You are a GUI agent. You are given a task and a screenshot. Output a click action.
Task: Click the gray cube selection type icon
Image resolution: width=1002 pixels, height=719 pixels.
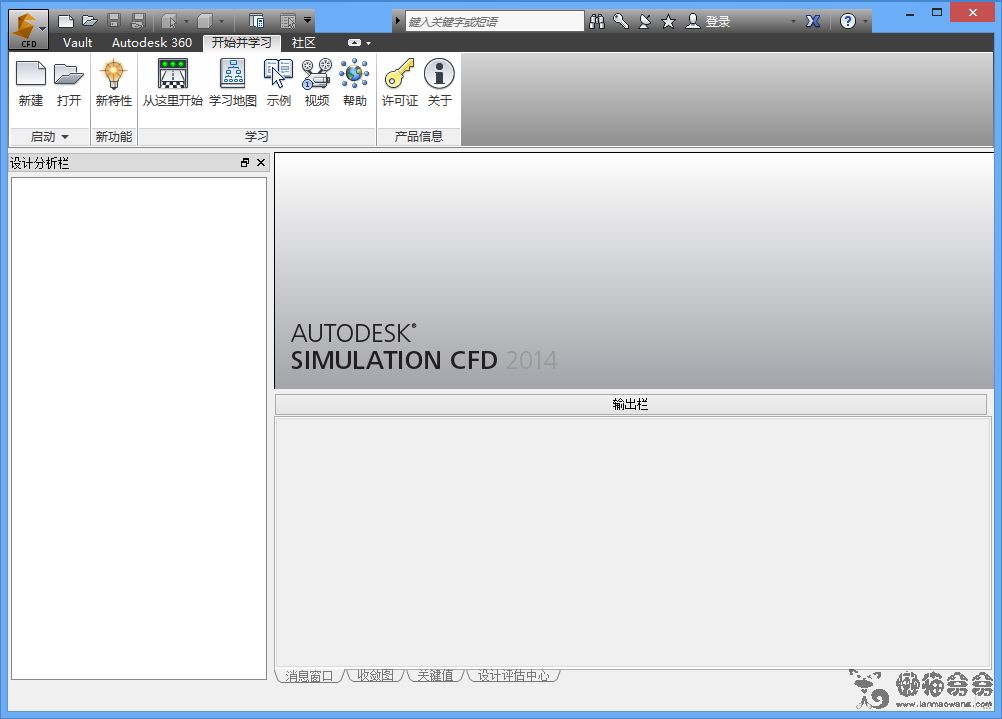click(204, 21)
